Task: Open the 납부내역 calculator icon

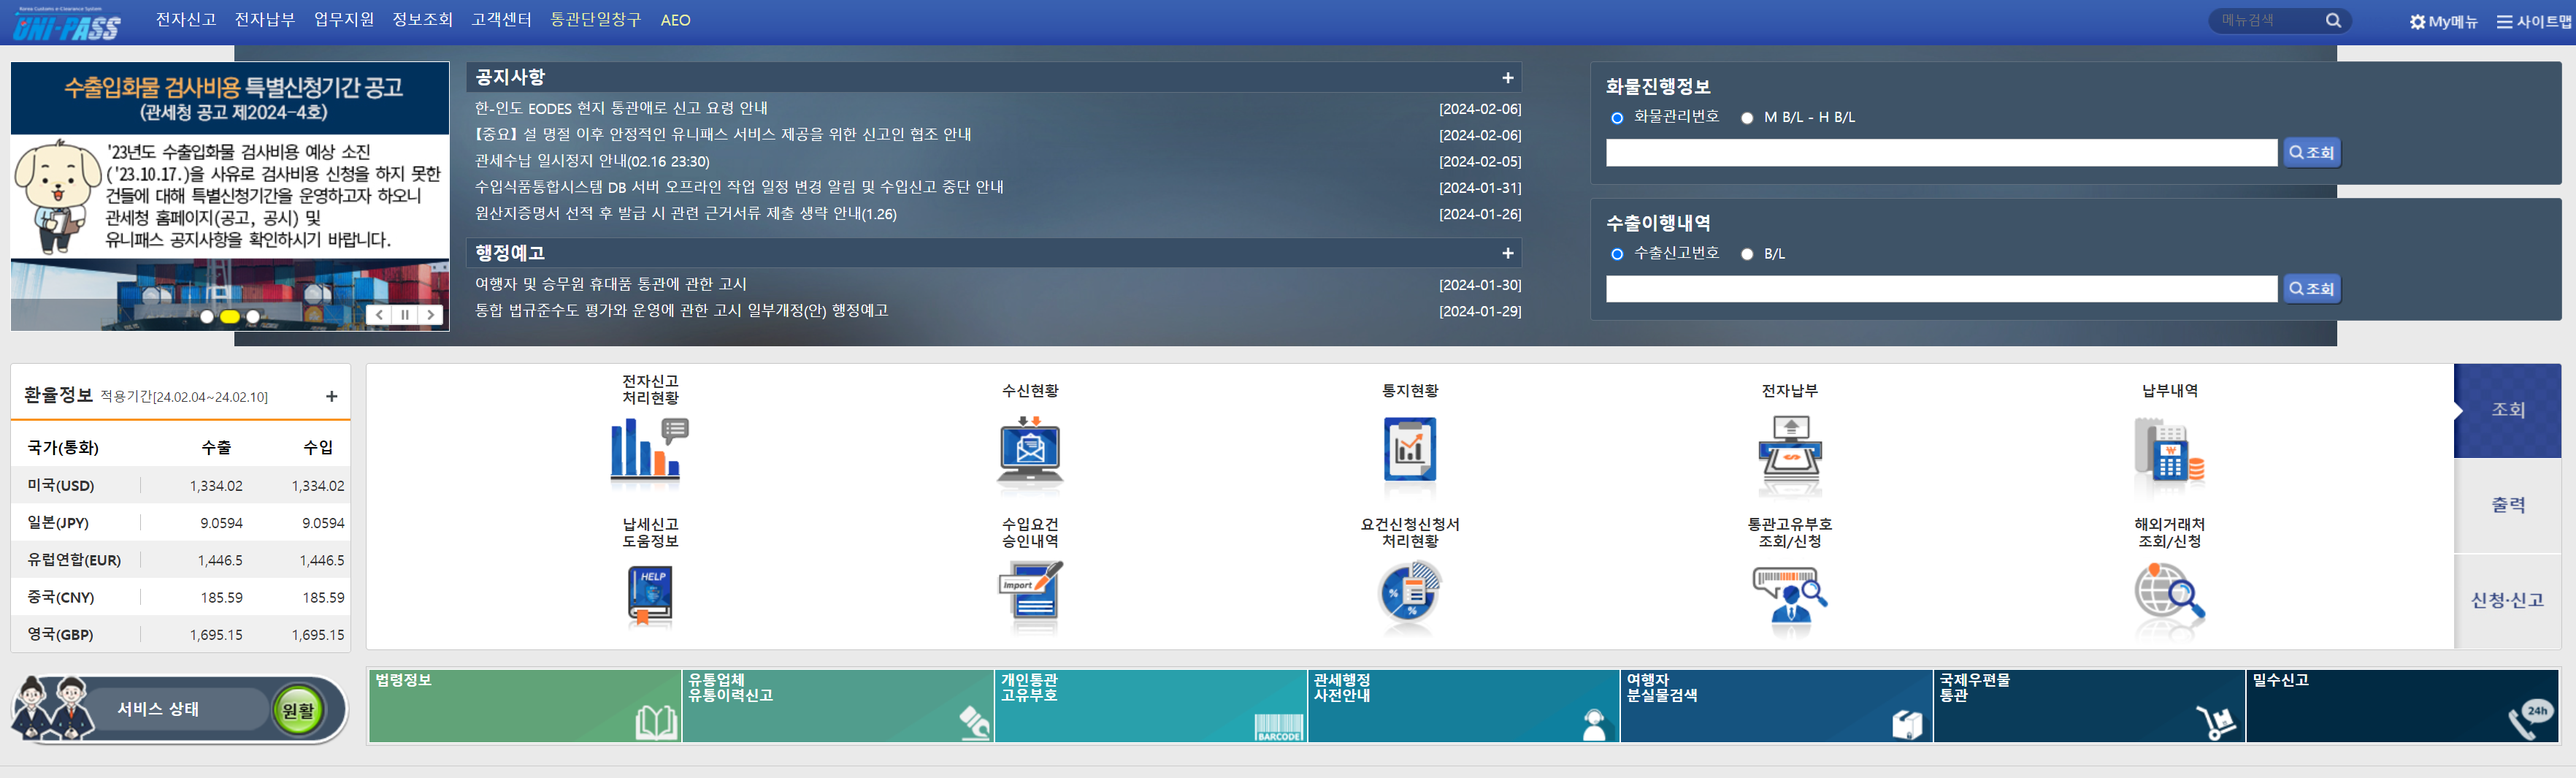Action: [x=2169, y=451]
